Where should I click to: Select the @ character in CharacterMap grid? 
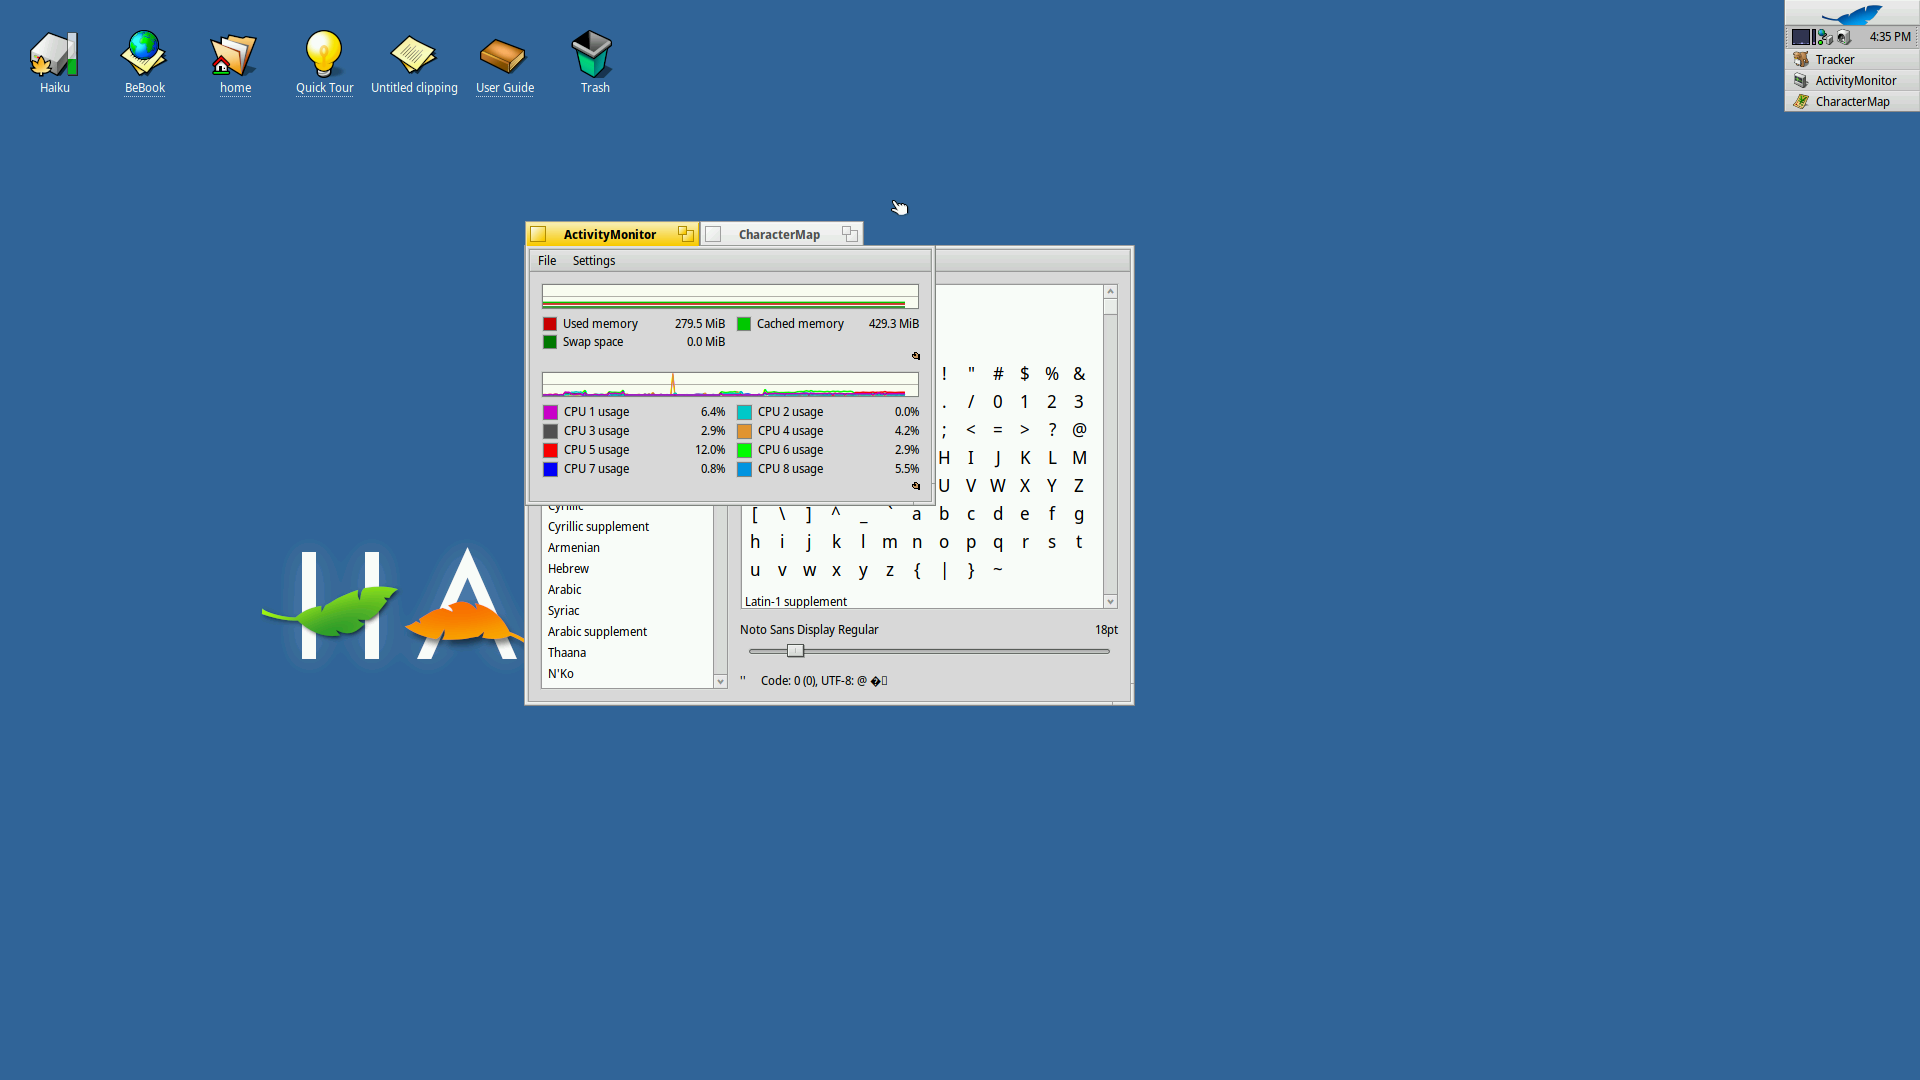tap(1079, 430)
